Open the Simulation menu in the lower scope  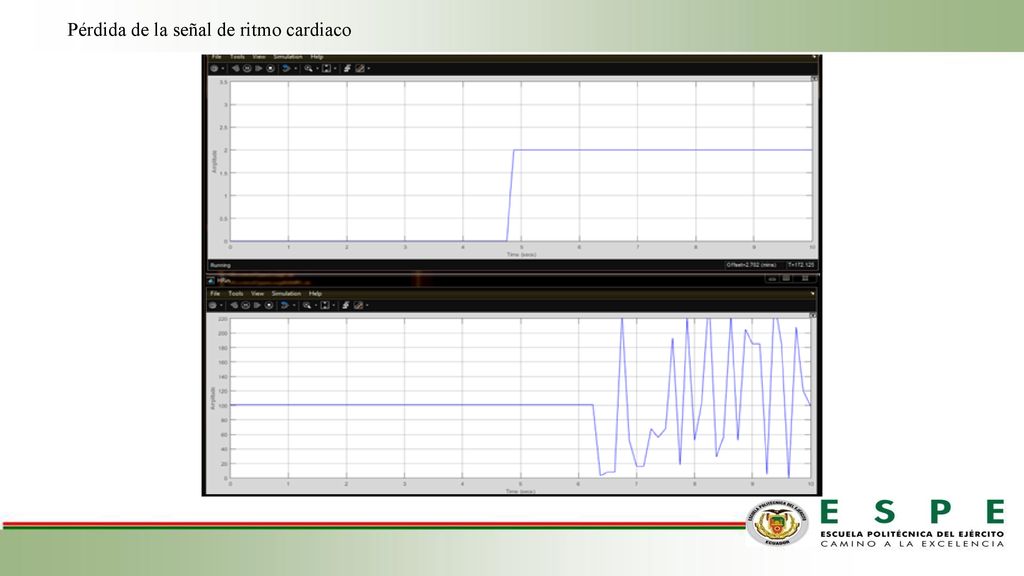pyautogui.click(x=286, y=294)
